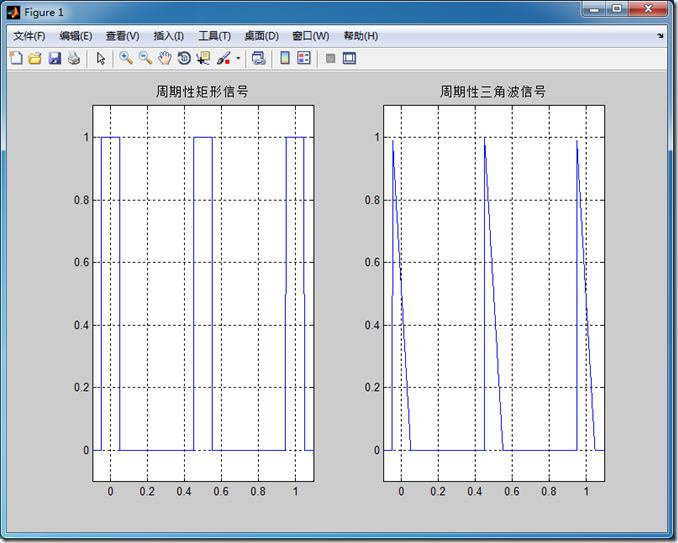
Task: Click inside the triangular wave plot axes
Action: (494, 293)
